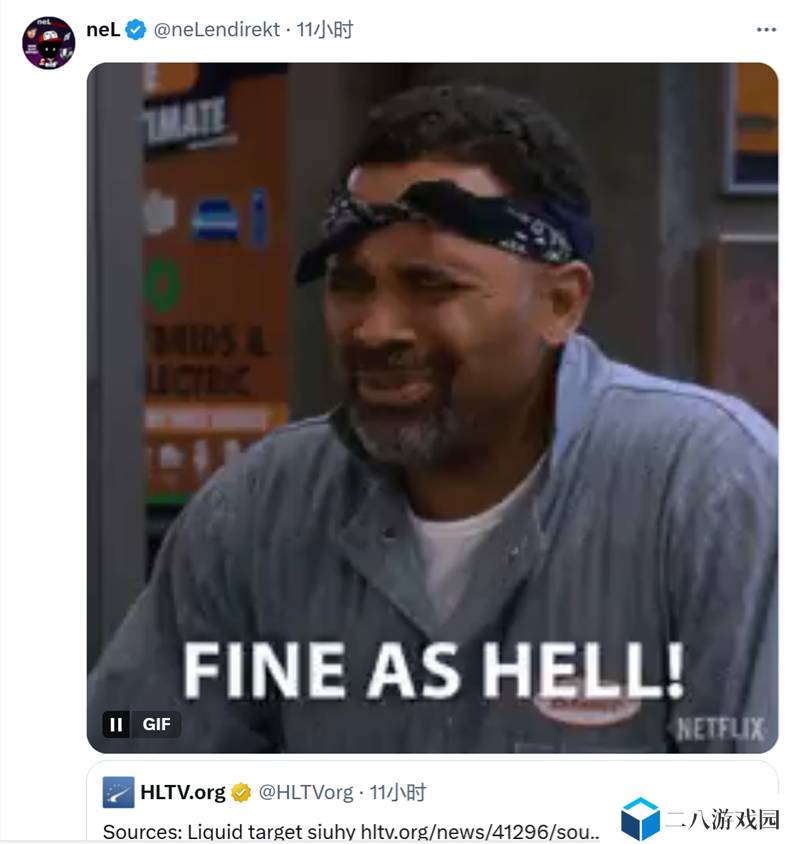Image resolution: width=800 pixels, height=844 pixels.
Task: Click the NETFLIX watermark on GIF
Action: (x=720, y=729)
